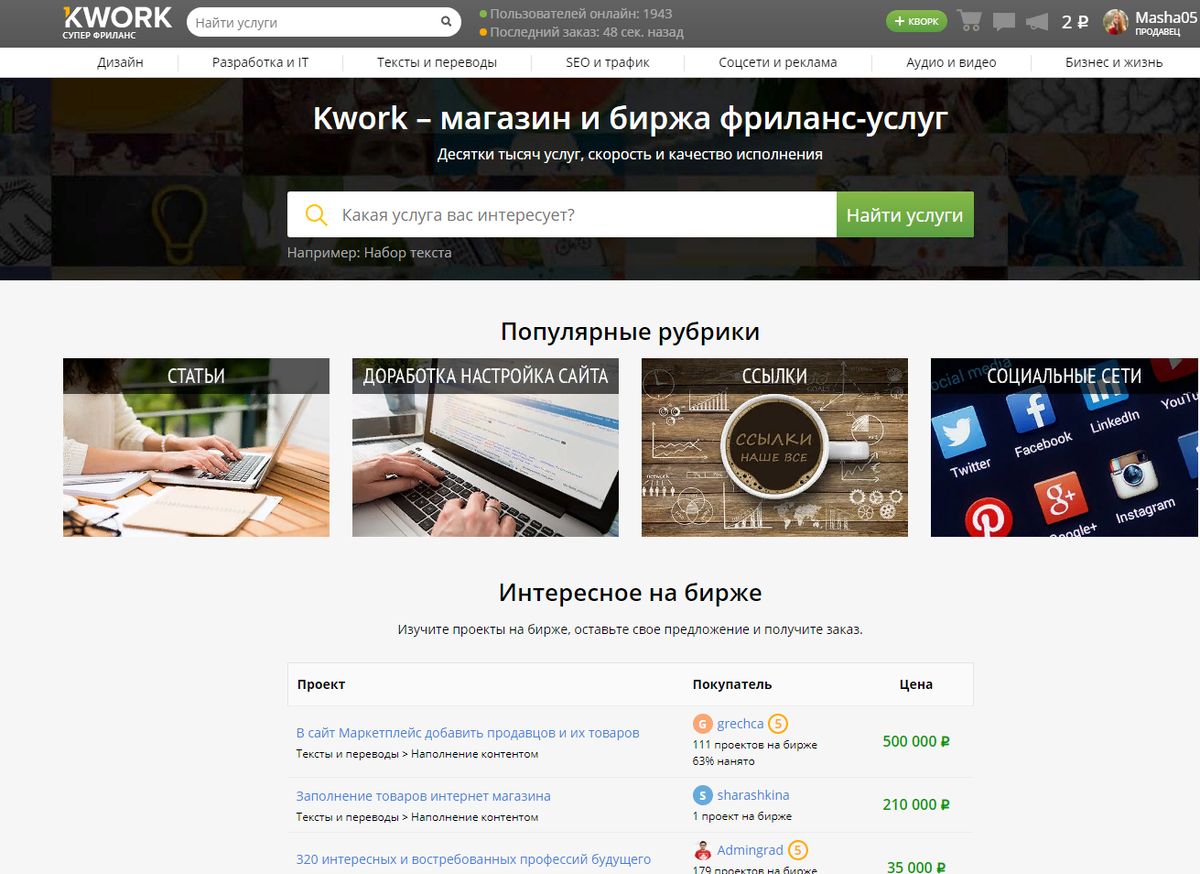
Task: Open the СОЦИАЛЬНЫЕ СЕТИ category thumbnail
Action: pyautogui.click(x=1064, y=447)
